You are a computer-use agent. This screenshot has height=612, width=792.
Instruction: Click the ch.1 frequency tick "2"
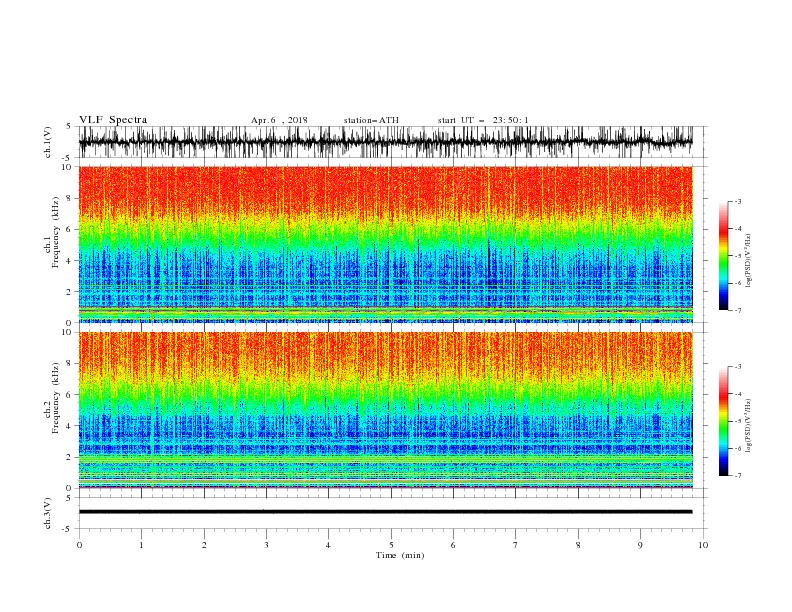[x=69, y=292]
